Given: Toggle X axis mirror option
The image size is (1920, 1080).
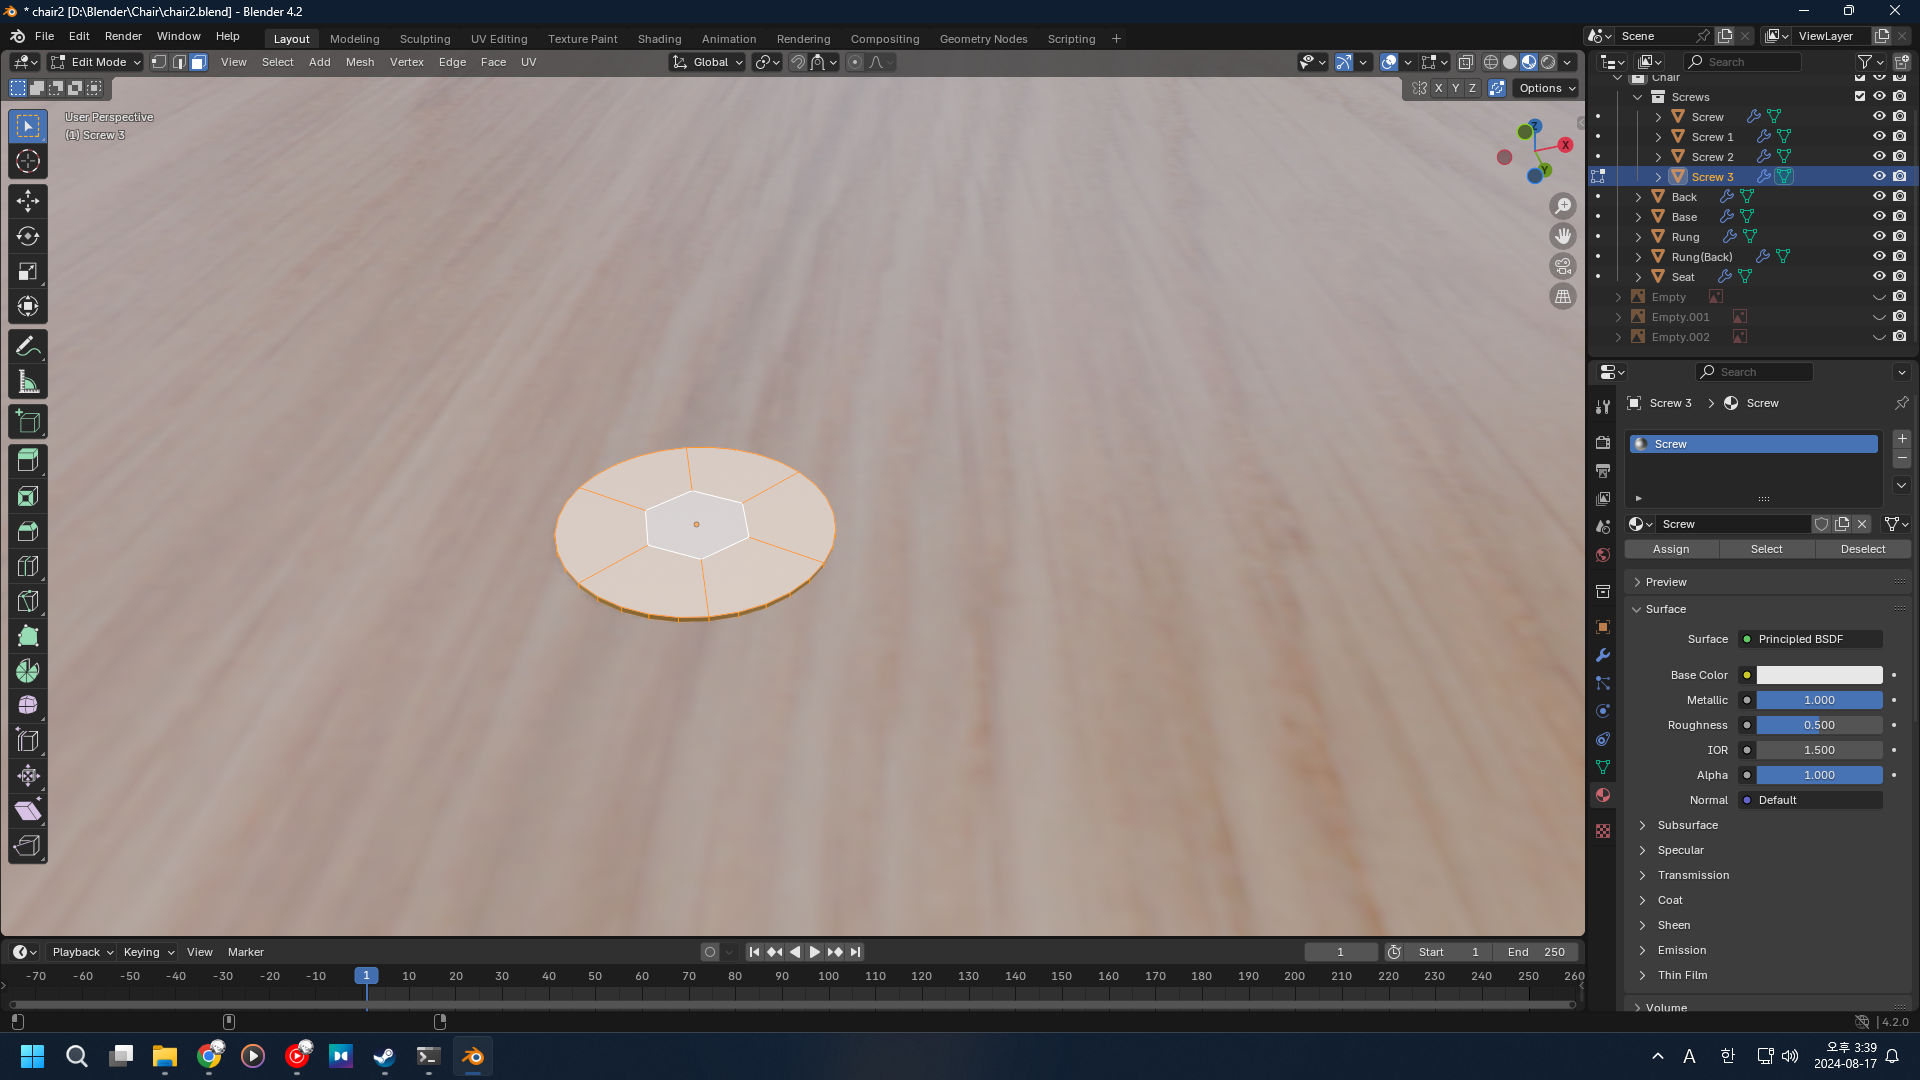Looking at the screenshot, I should tap(1438, 88).
